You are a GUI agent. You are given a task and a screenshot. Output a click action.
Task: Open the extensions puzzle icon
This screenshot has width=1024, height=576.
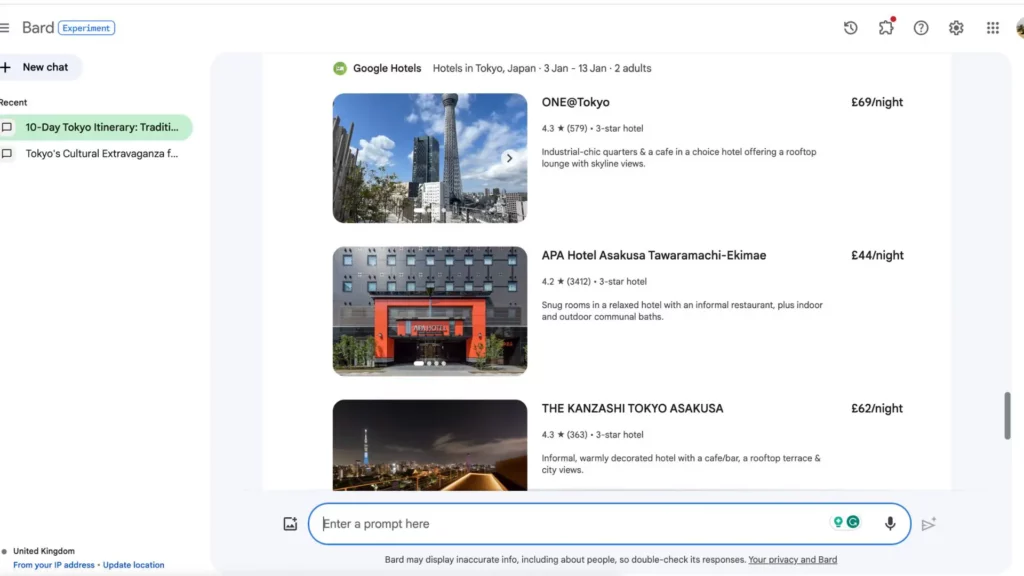tap(886, 28)
